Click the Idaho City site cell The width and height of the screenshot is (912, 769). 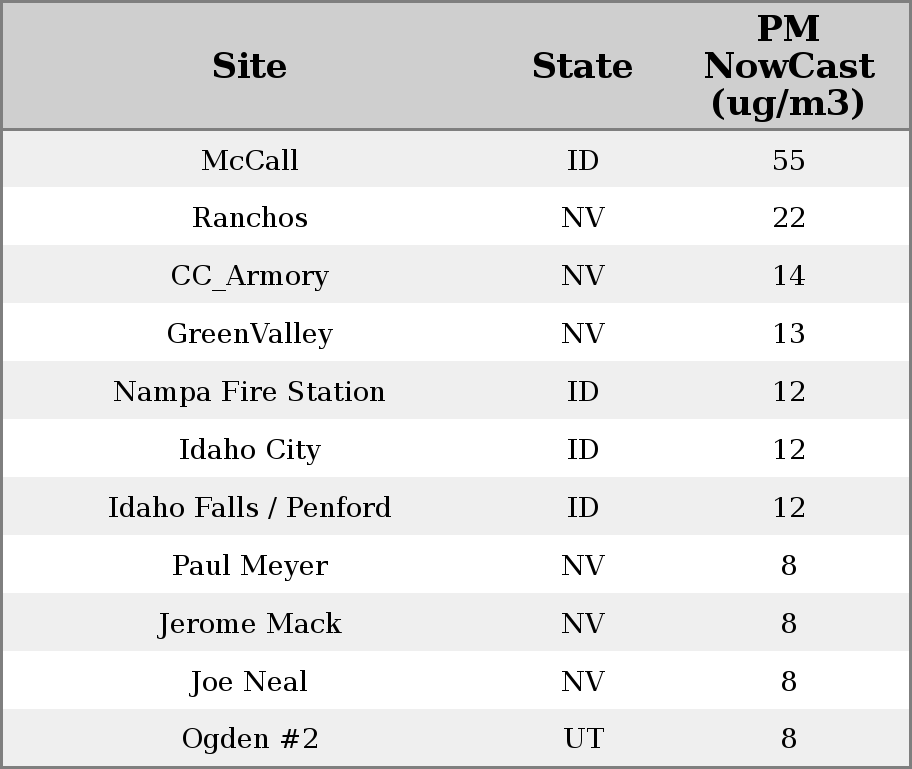coord(249,450)
